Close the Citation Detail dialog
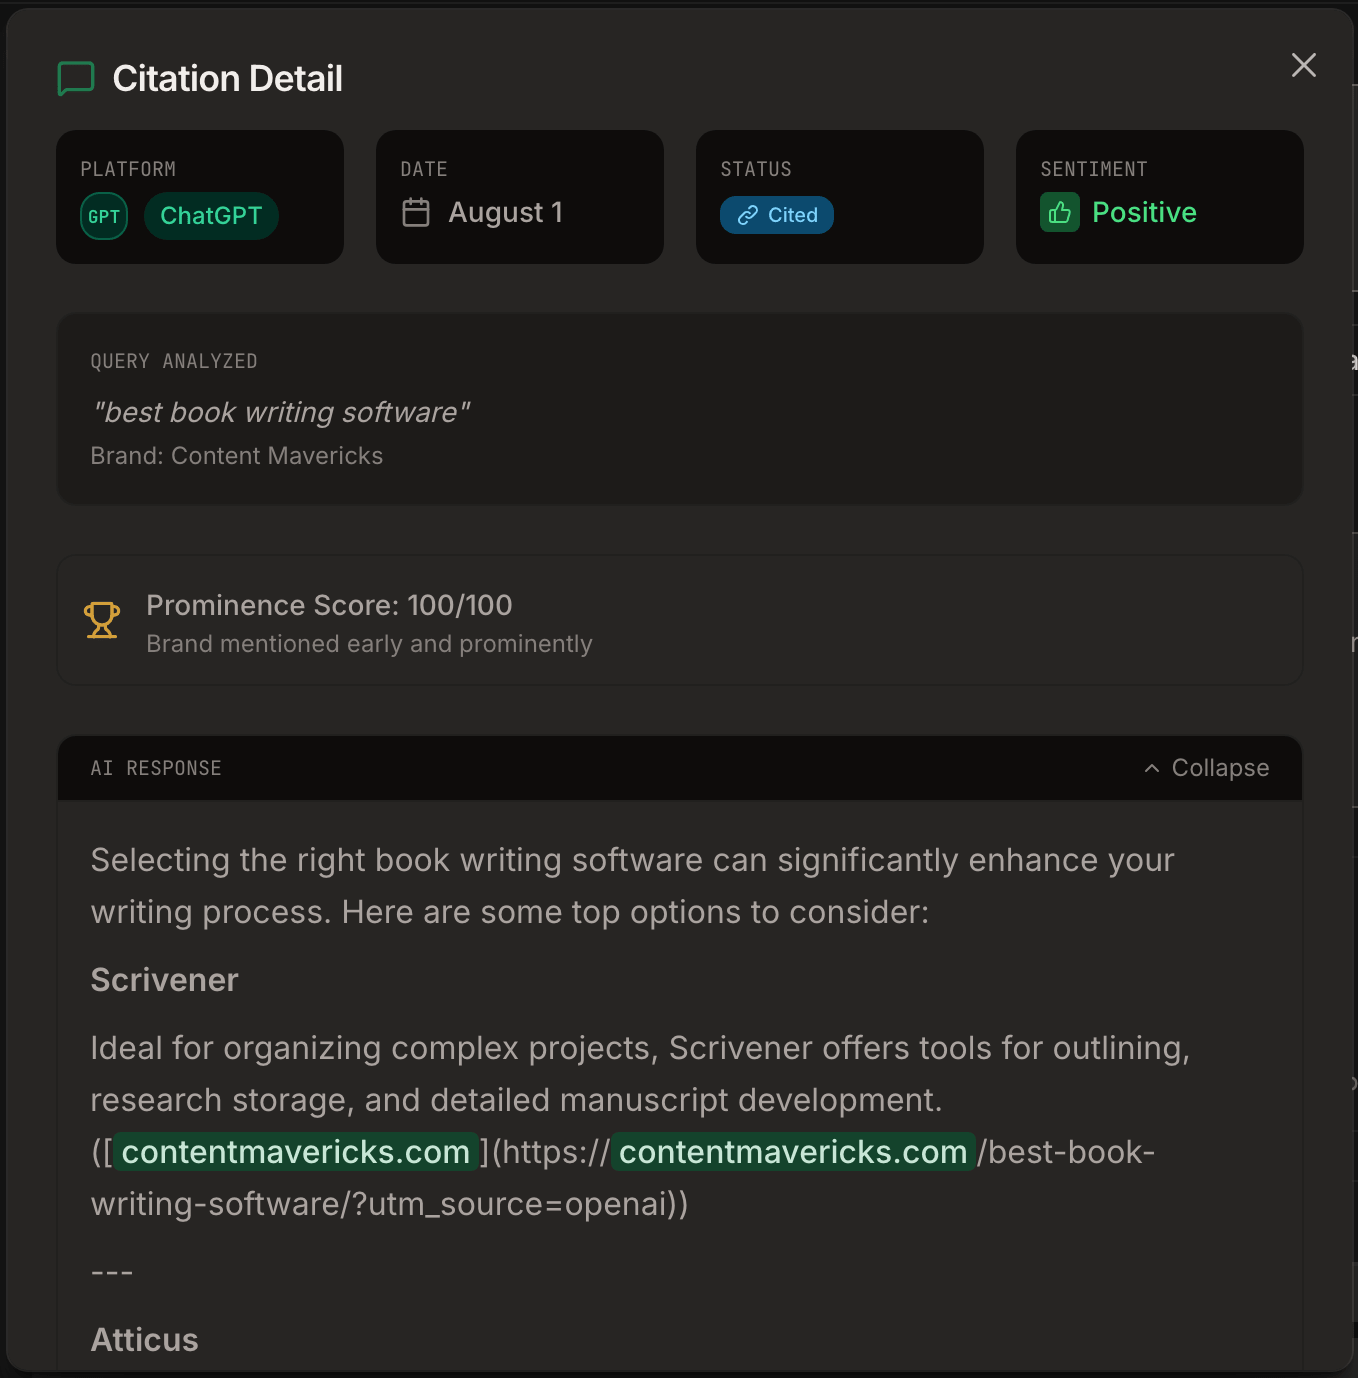 click(x=1303, y=65)
